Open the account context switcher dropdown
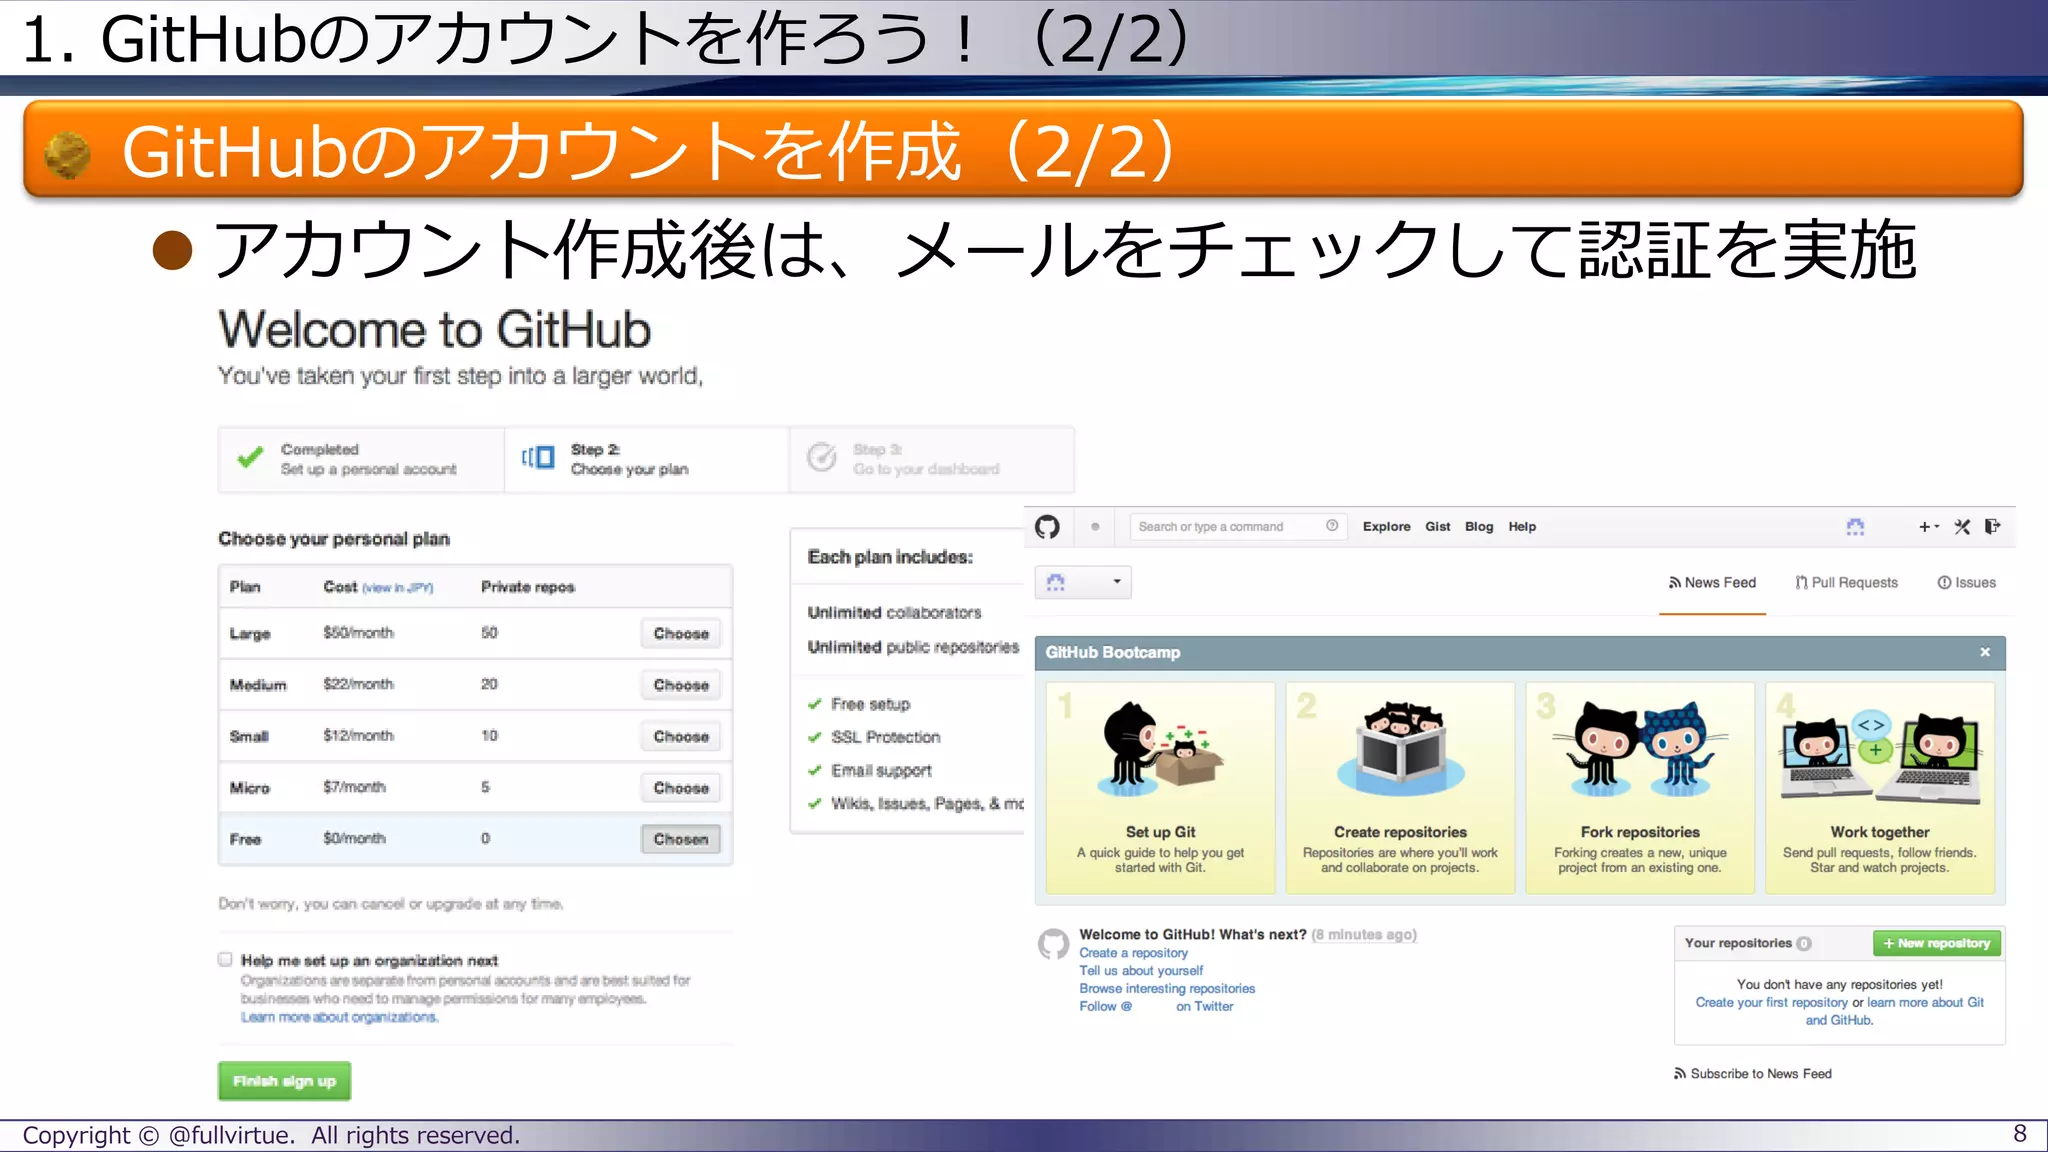This screenshot has width=2048, height=1152. (x=1083, y=582)
